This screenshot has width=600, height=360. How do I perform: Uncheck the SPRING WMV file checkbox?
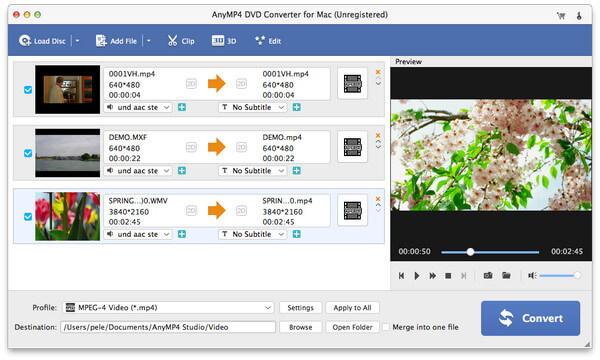click(x=28, y=217)
